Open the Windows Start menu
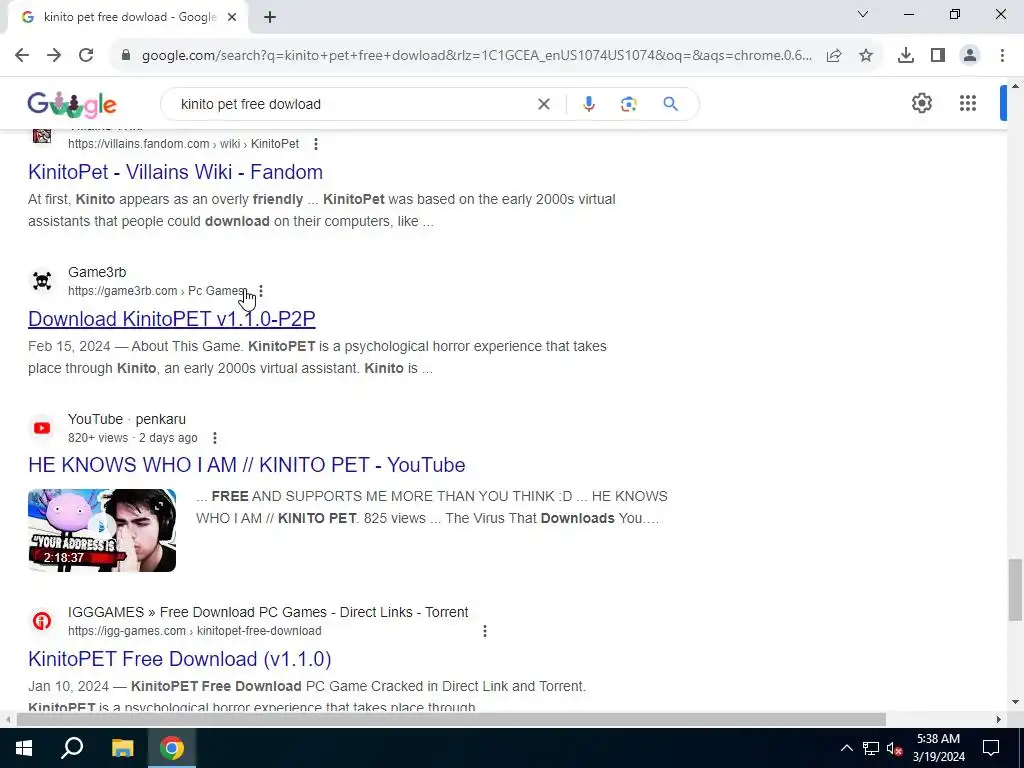This screenshot has height=768, width=1024. click(x=24, y=748)
